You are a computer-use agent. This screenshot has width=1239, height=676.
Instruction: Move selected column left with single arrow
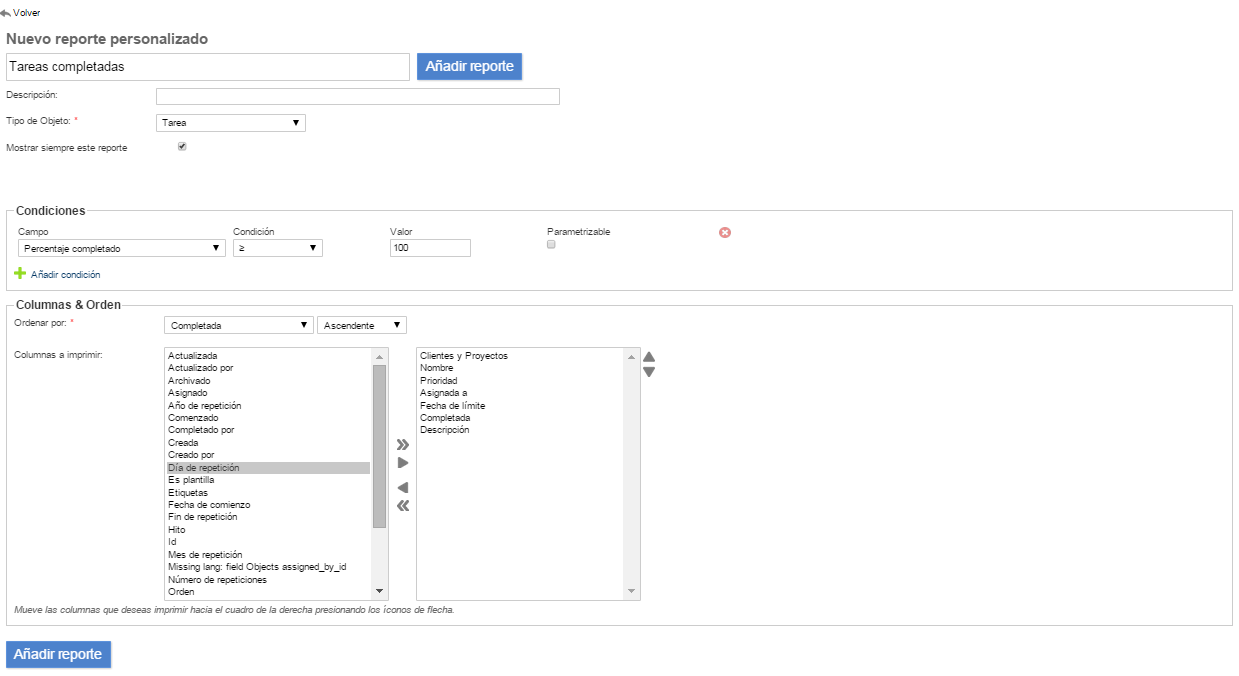click(403, 487)
